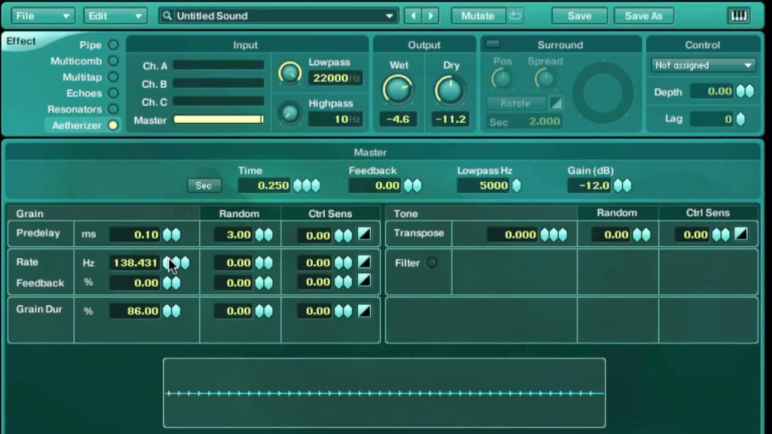
Task: Select the Resonators effect radio button
Action: click(x=113, y=109)
